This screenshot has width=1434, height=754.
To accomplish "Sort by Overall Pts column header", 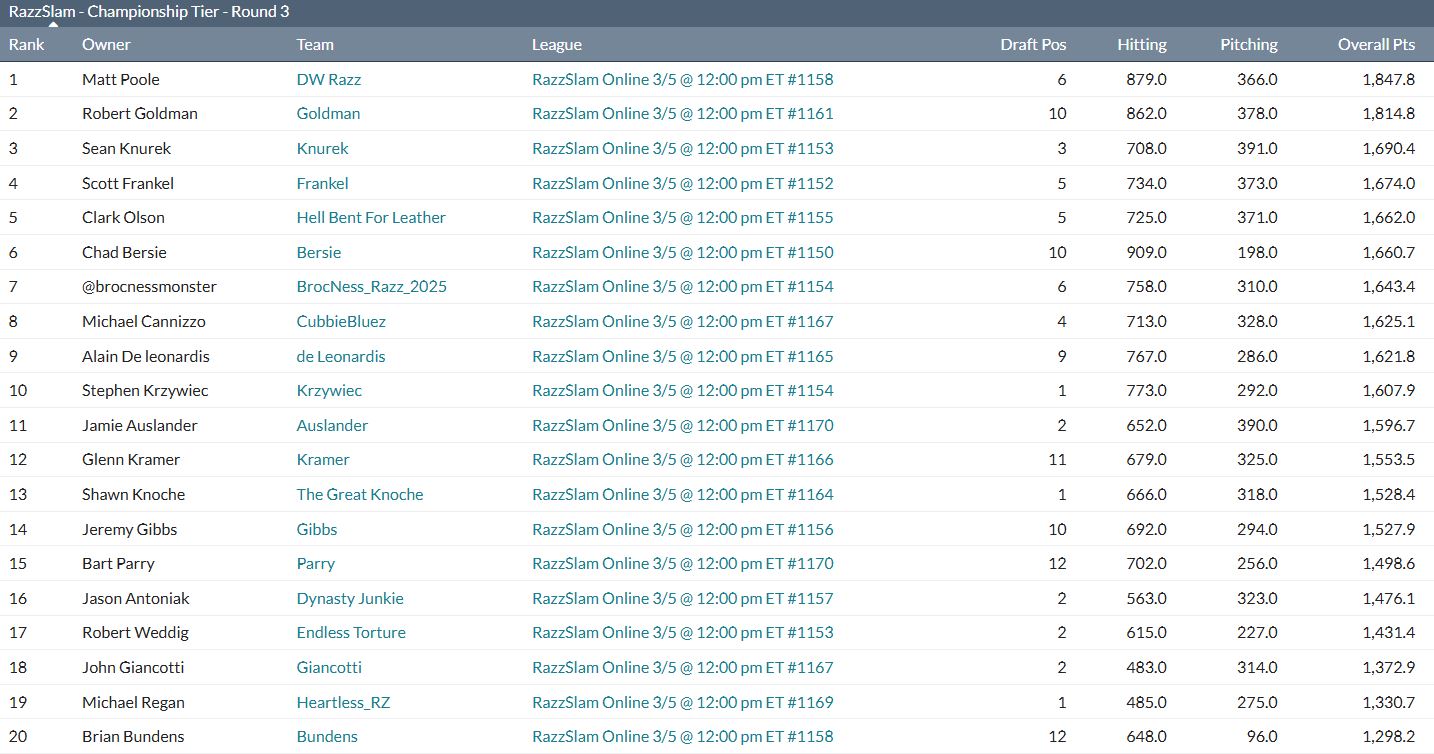I will tap(1377, 44).
